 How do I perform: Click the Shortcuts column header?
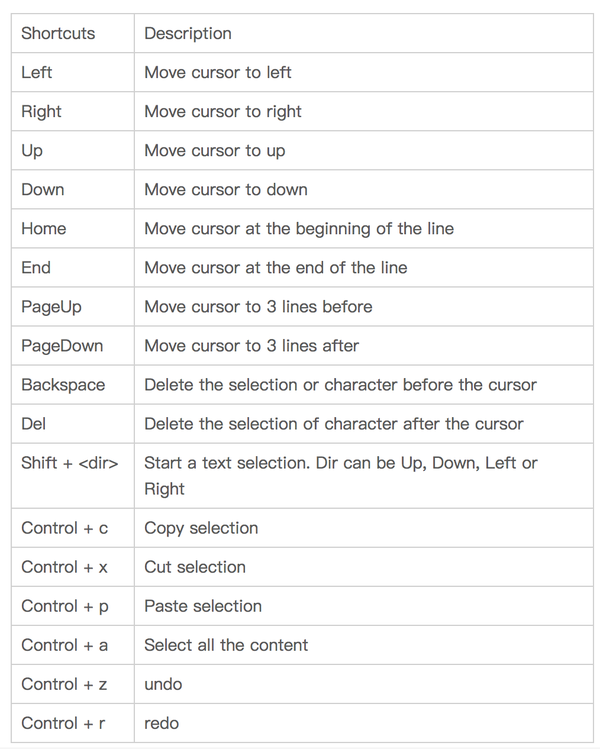pos(58,33)
